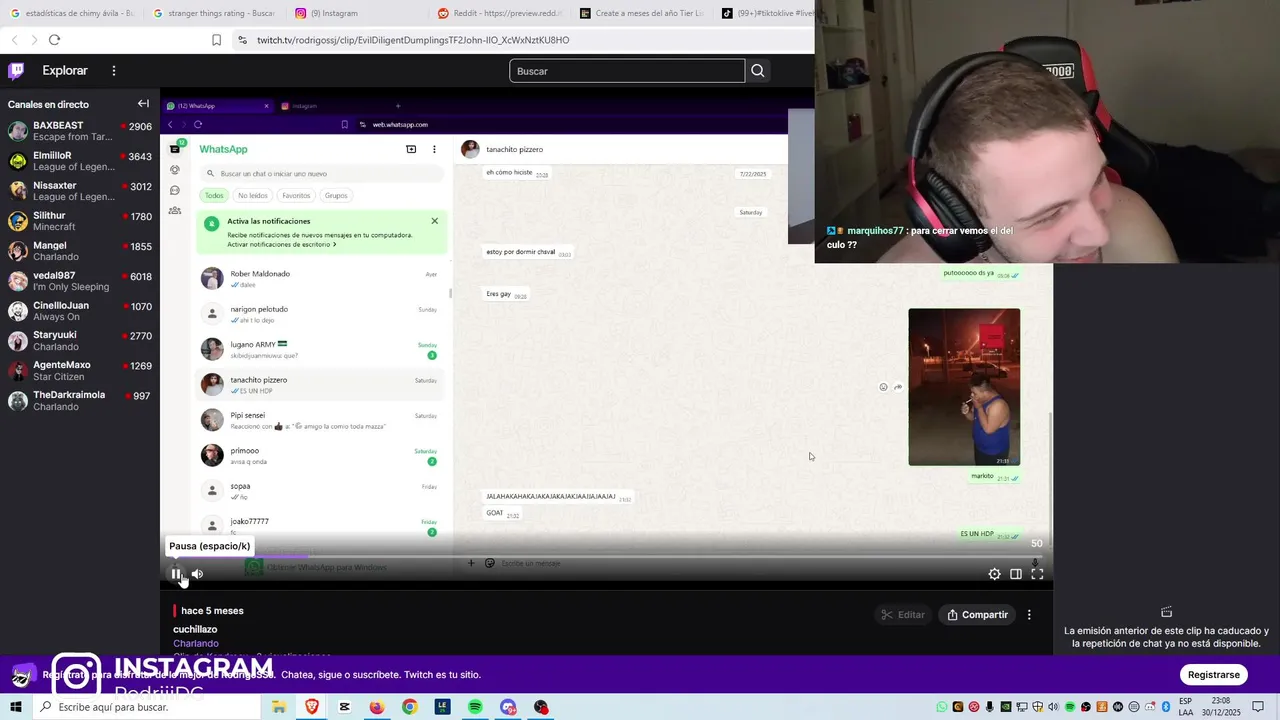Open Spotify from the taskbar
This screenshot has height=720, width=1280.
tap(475, 707)
